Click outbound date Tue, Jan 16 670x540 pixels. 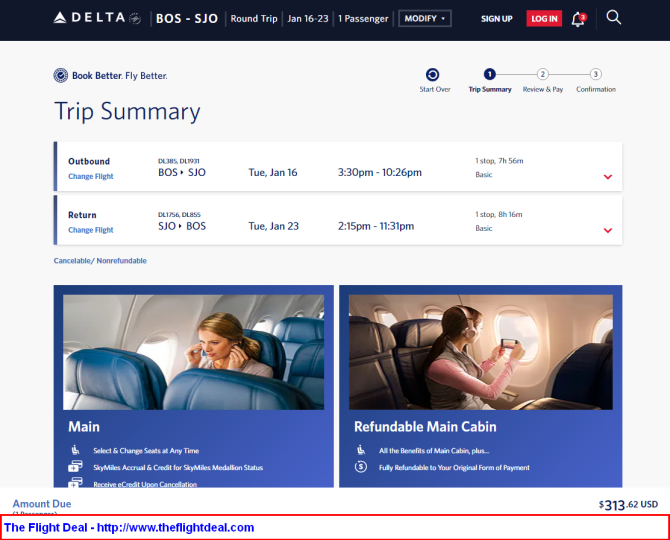(273, 173)
